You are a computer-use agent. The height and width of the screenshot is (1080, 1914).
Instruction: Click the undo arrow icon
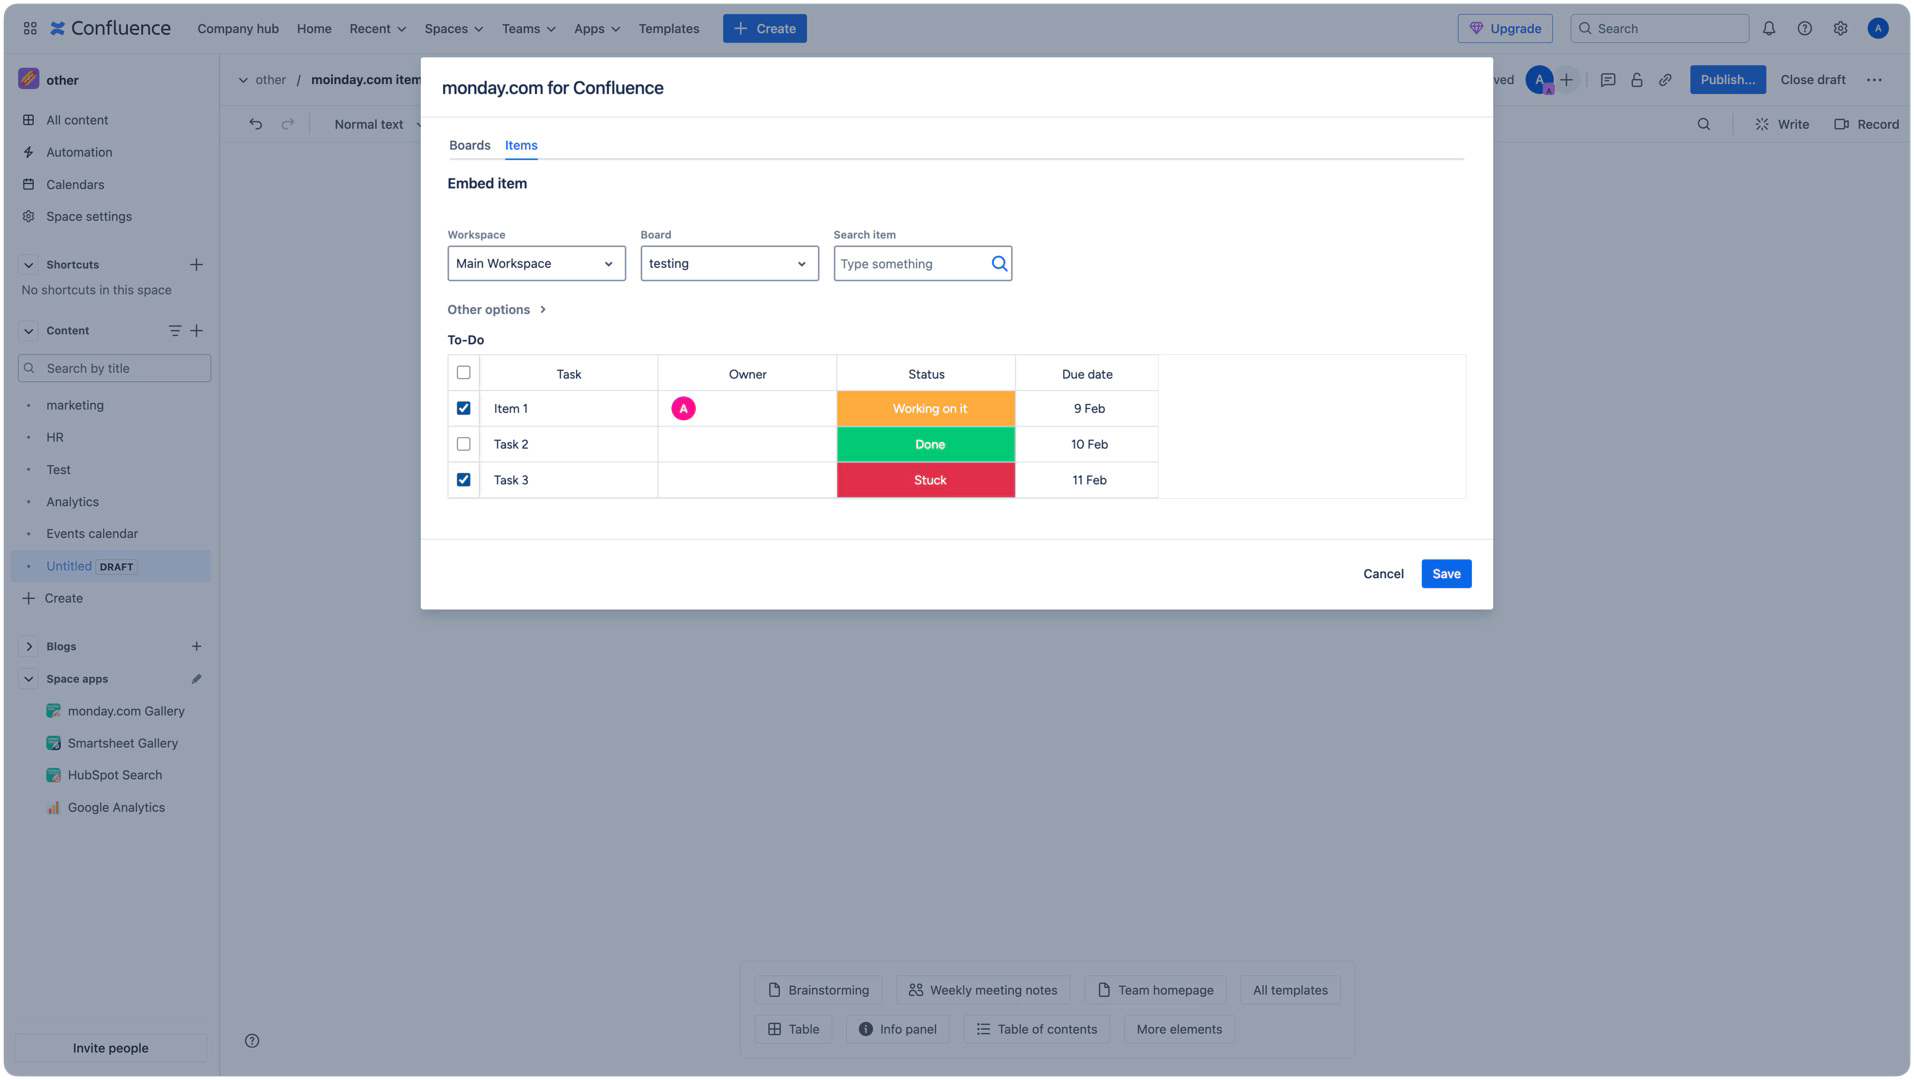(x=256, y=124)
